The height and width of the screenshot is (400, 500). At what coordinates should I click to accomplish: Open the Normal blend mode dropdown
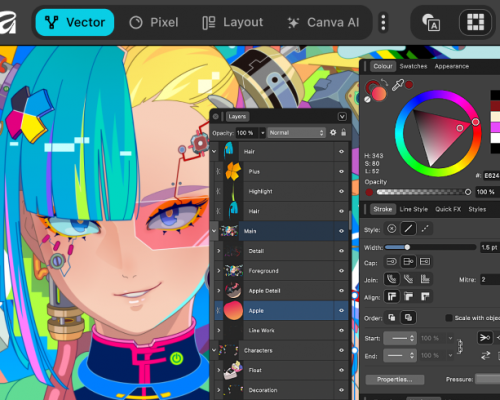click(296, 133)
